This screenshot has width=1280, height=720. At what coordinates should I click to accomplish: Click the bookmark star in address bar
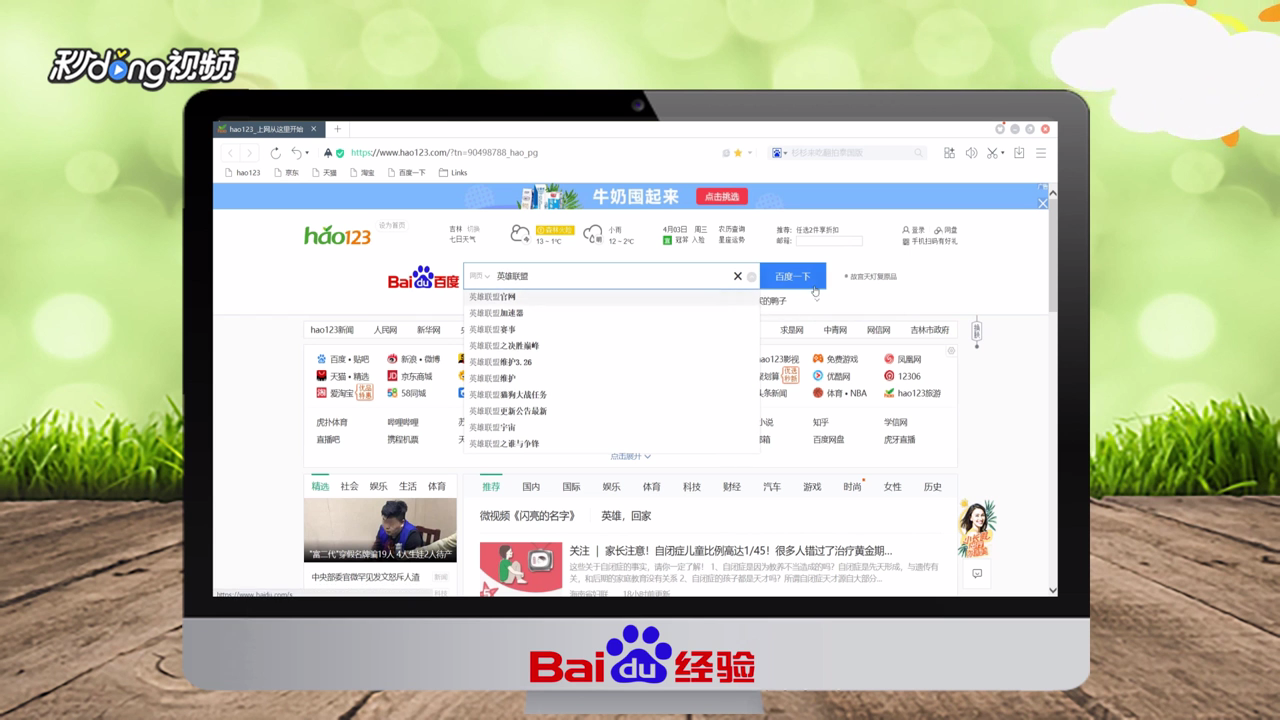tap(738, 153)
